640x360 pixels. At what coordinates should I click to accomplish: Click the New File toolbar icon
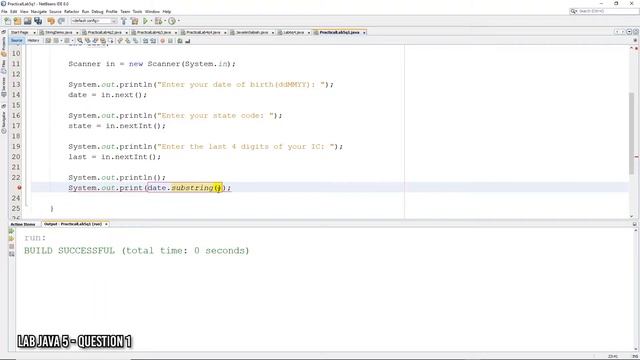(7, 21)
